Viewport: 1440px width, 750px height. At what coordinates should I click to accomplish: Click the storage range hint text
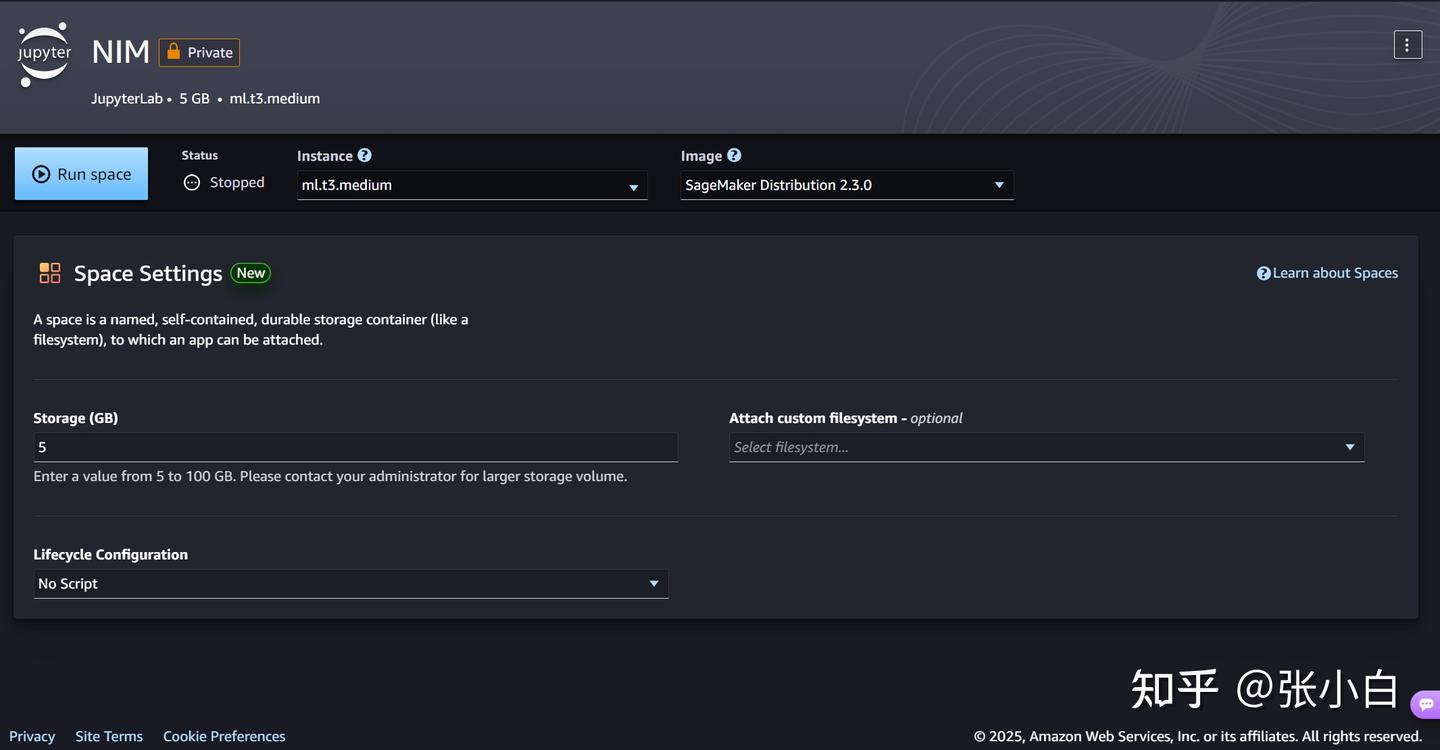(330, 476)
